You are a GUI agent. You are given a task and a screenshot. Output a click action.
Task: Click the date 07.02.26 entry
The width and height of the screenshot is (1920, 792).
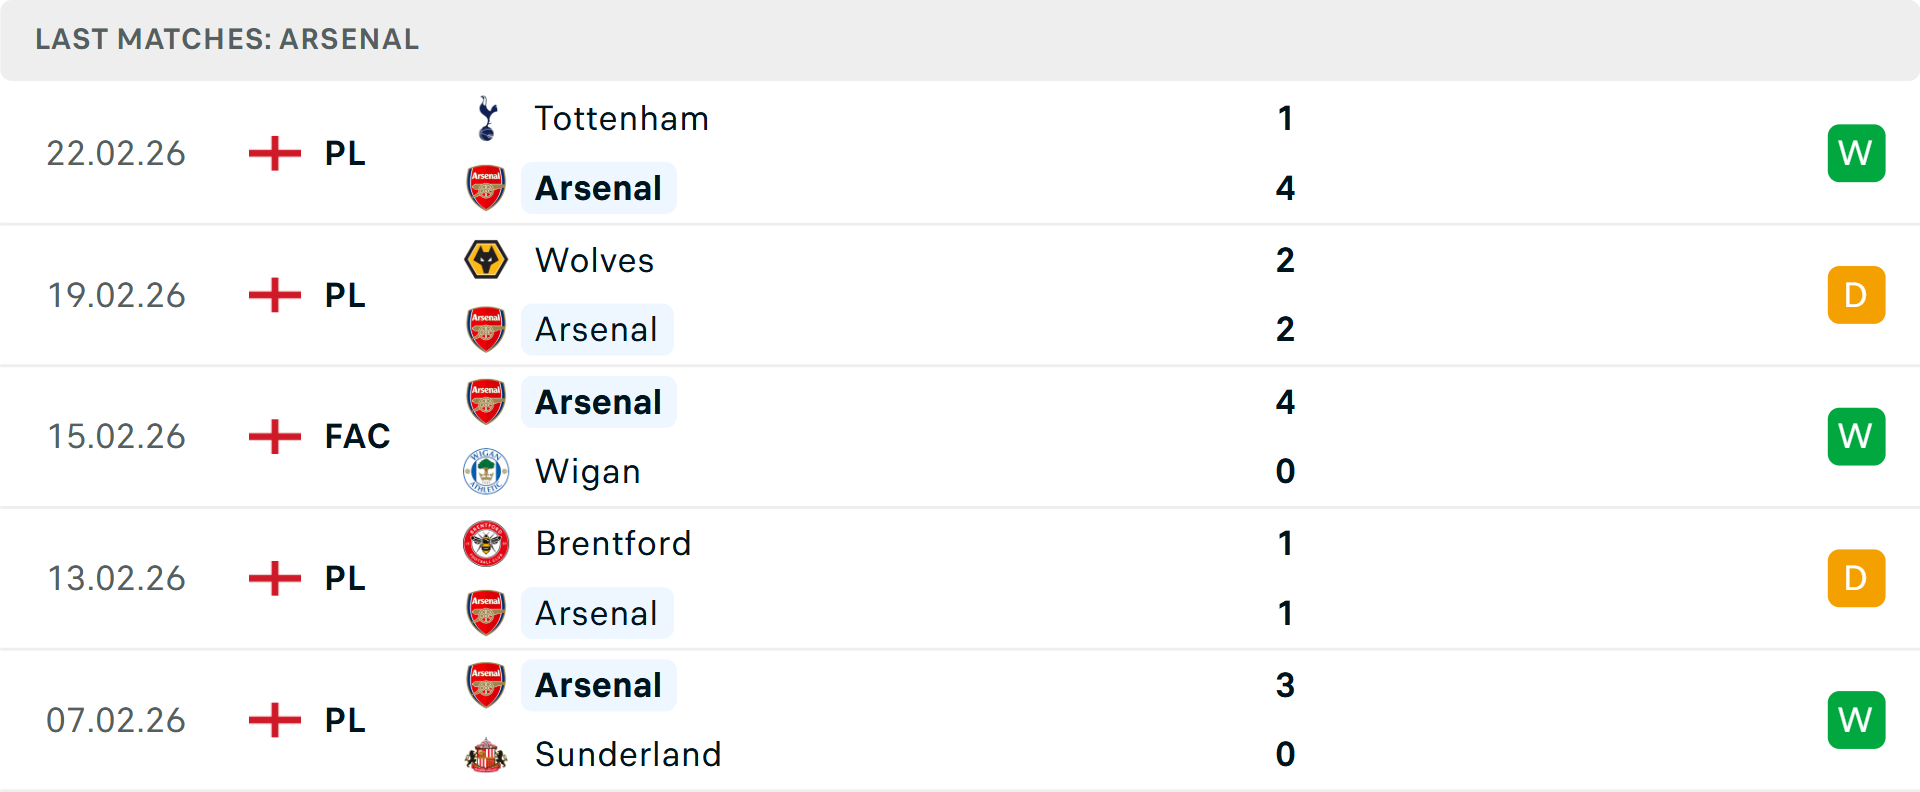[x=116, y=720]
